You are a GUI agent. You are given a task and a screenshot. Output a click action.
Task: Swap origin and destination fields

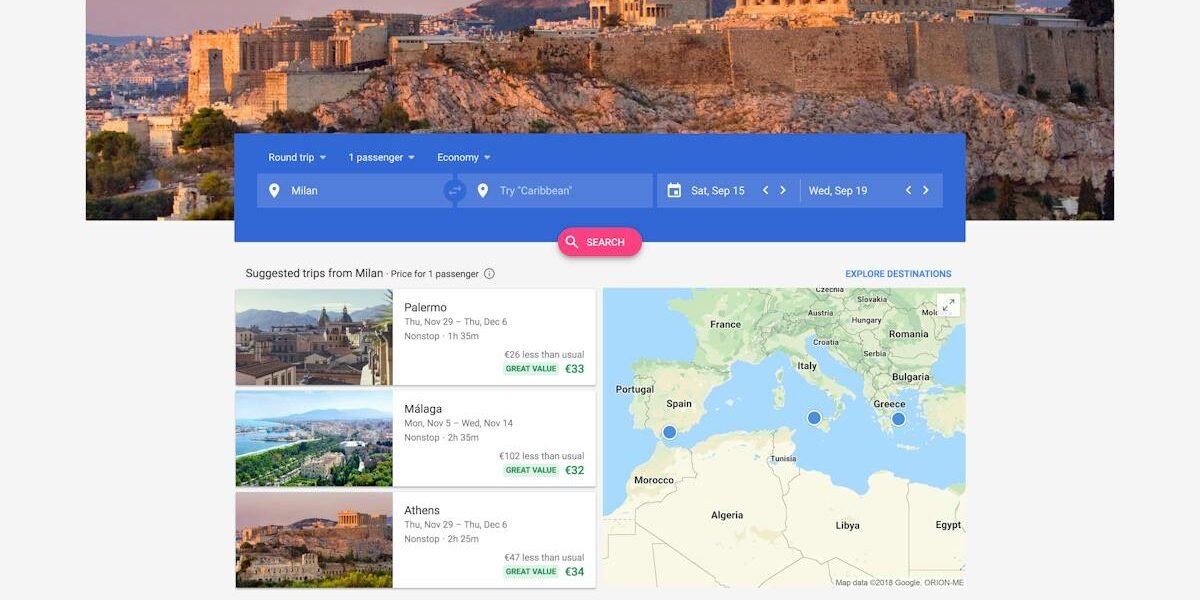pyautogui.click(x=455, y=190)
